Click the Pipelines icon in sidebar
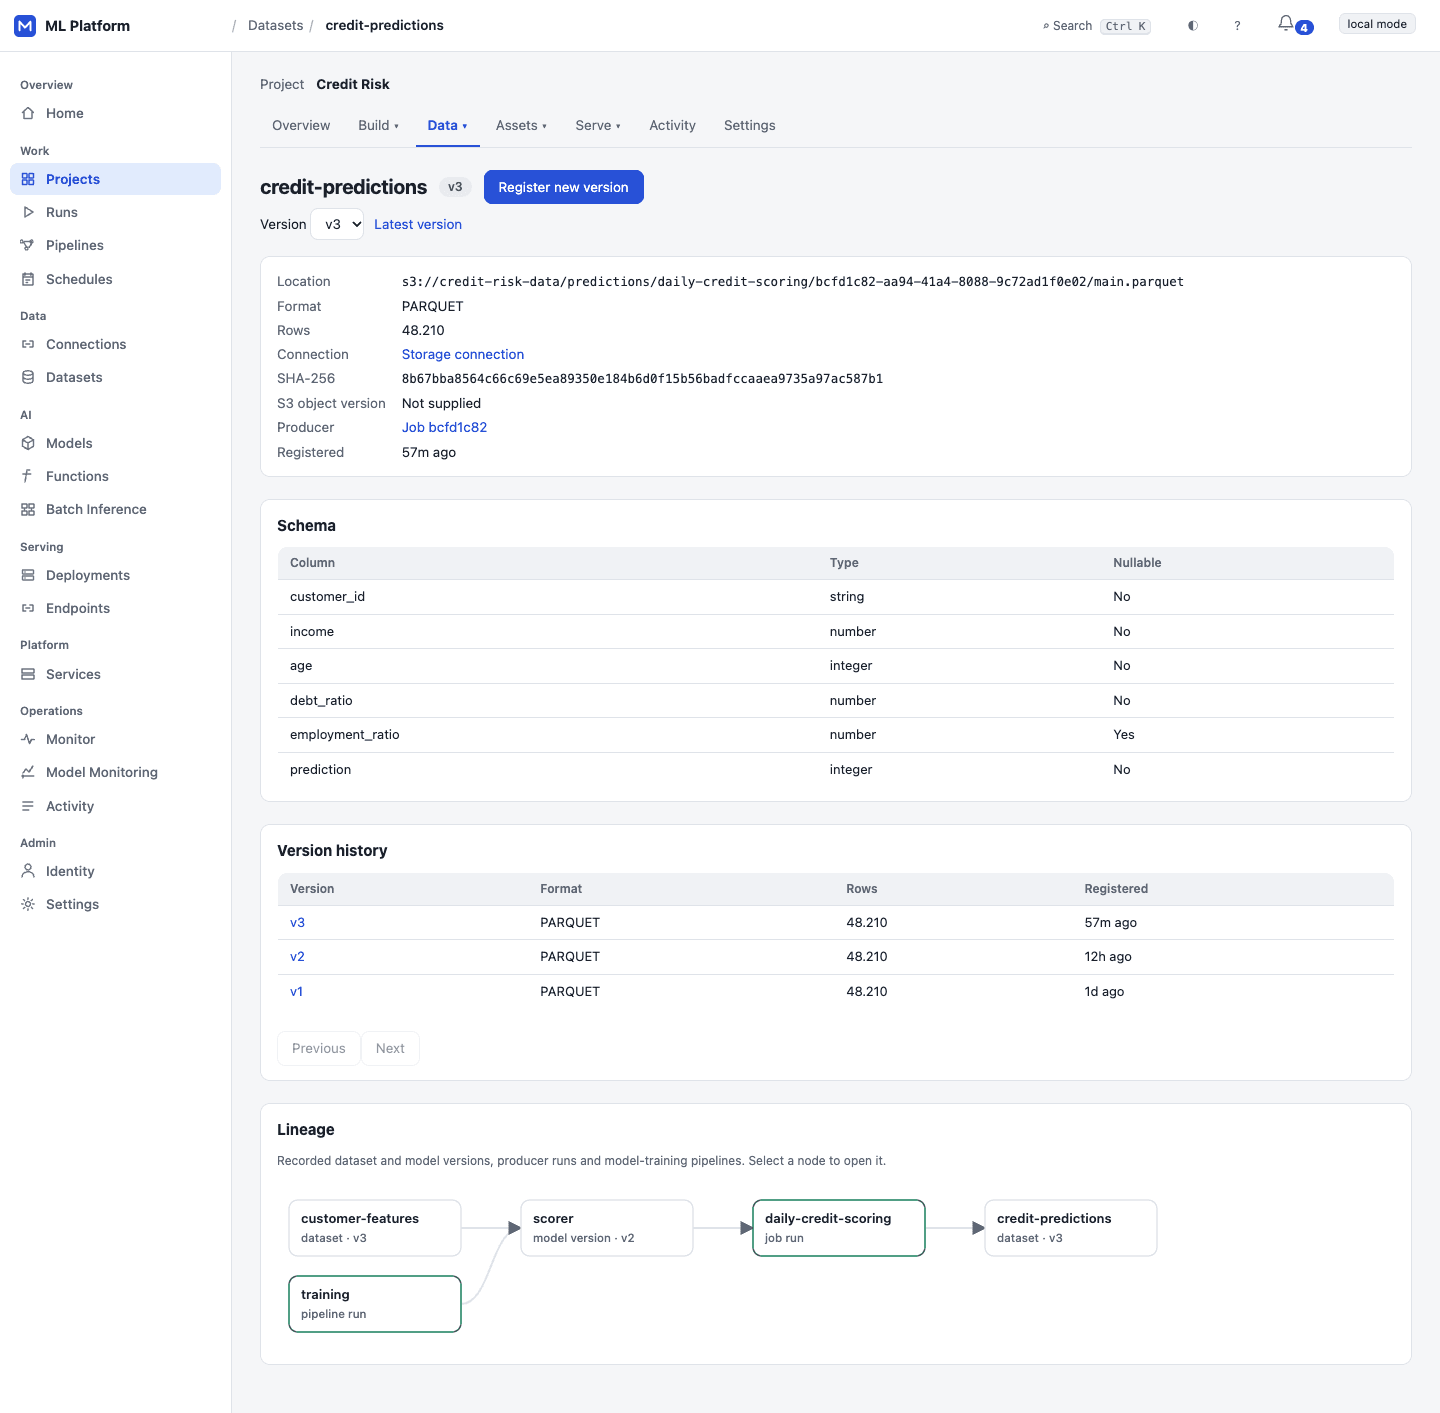 (x=28, y=245)
